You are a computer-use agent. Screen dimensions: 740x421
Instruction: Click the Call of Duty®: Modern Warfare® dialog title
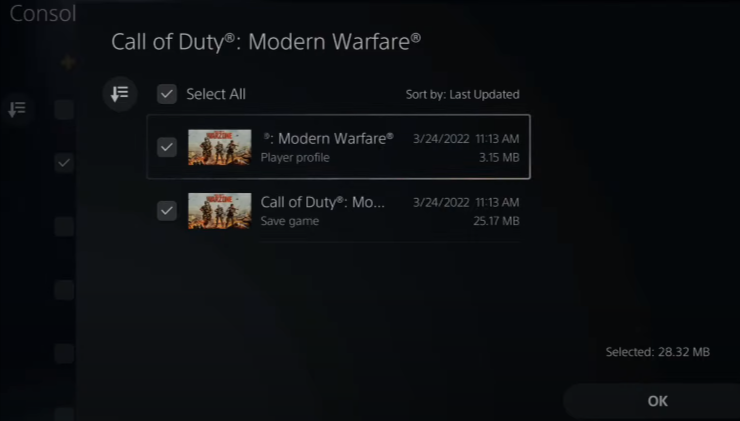(x=266, y=42)
